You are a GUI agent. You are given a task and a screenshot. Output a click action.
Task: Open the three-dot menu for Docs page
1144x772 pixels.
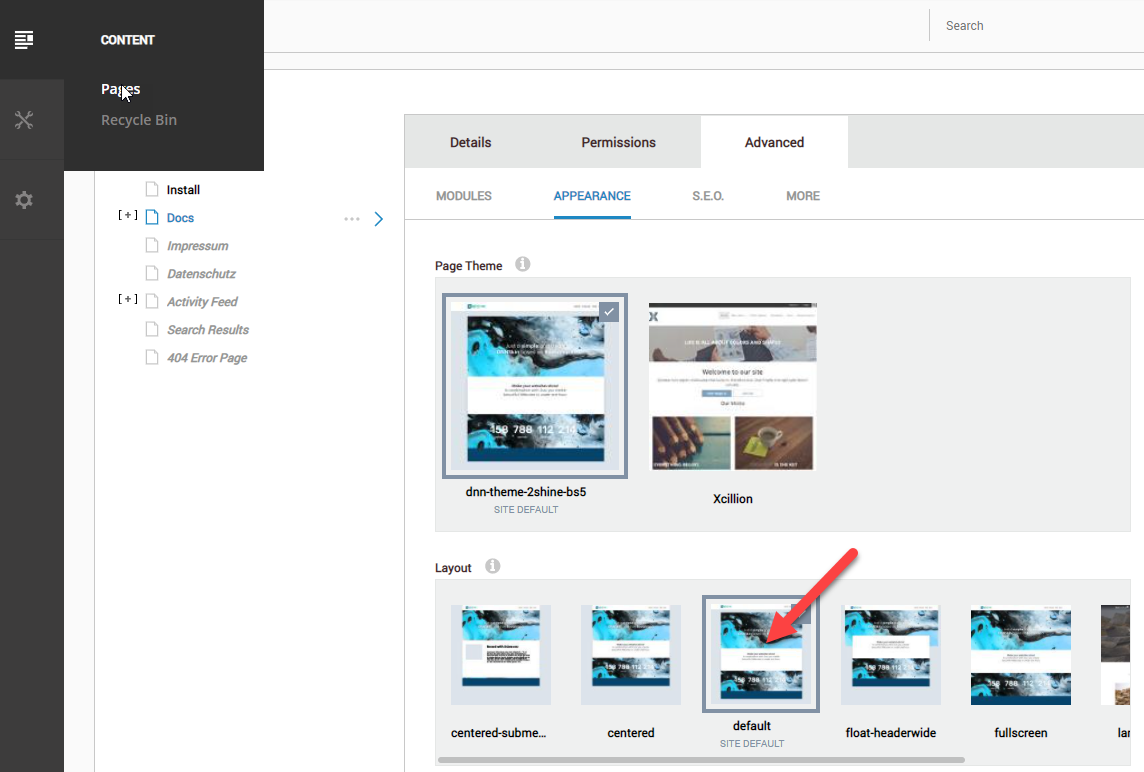pos(351,219)
